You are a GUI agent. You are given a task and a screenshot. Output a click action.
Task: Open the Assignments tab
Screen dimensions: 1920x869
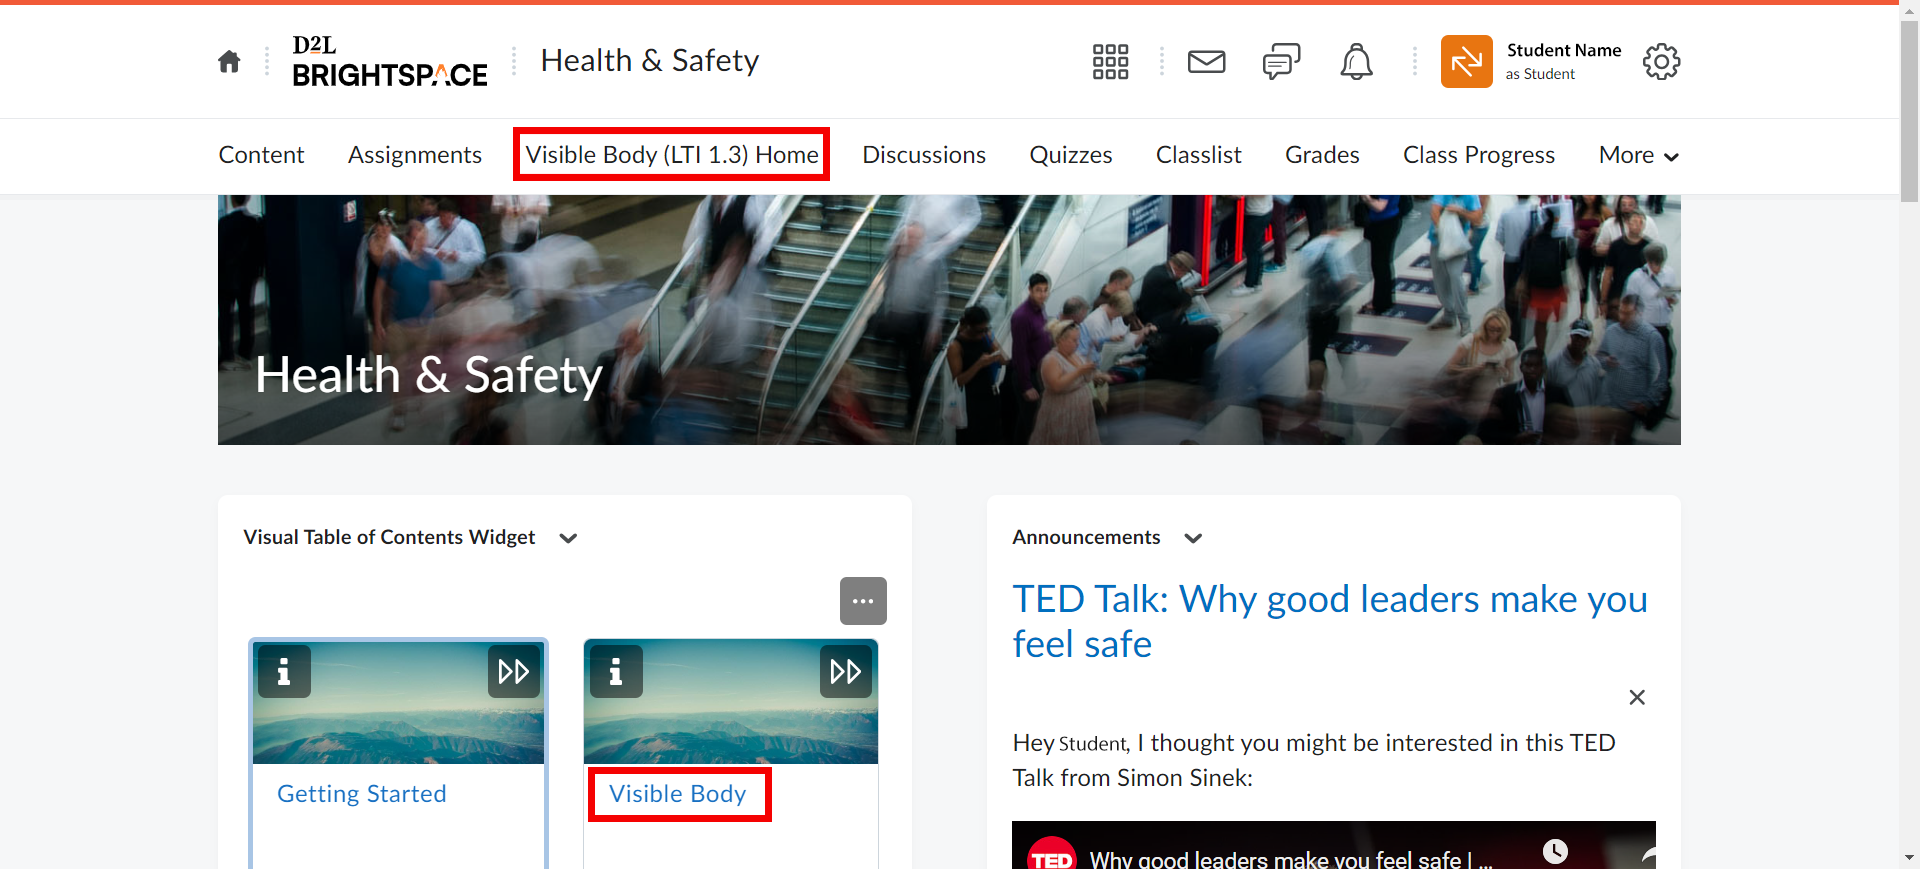pos(415,155)
